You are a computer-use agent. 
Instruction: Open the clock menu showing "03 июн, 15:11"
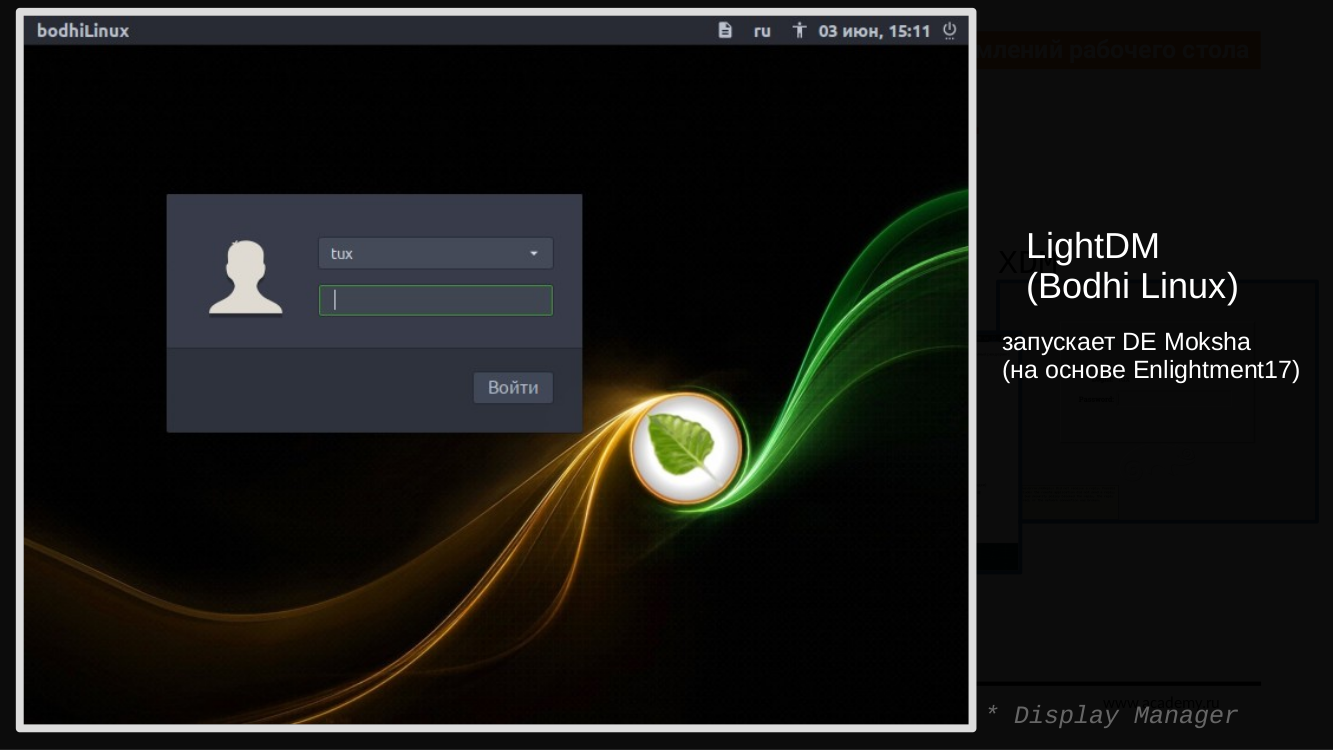coord(875,31)
